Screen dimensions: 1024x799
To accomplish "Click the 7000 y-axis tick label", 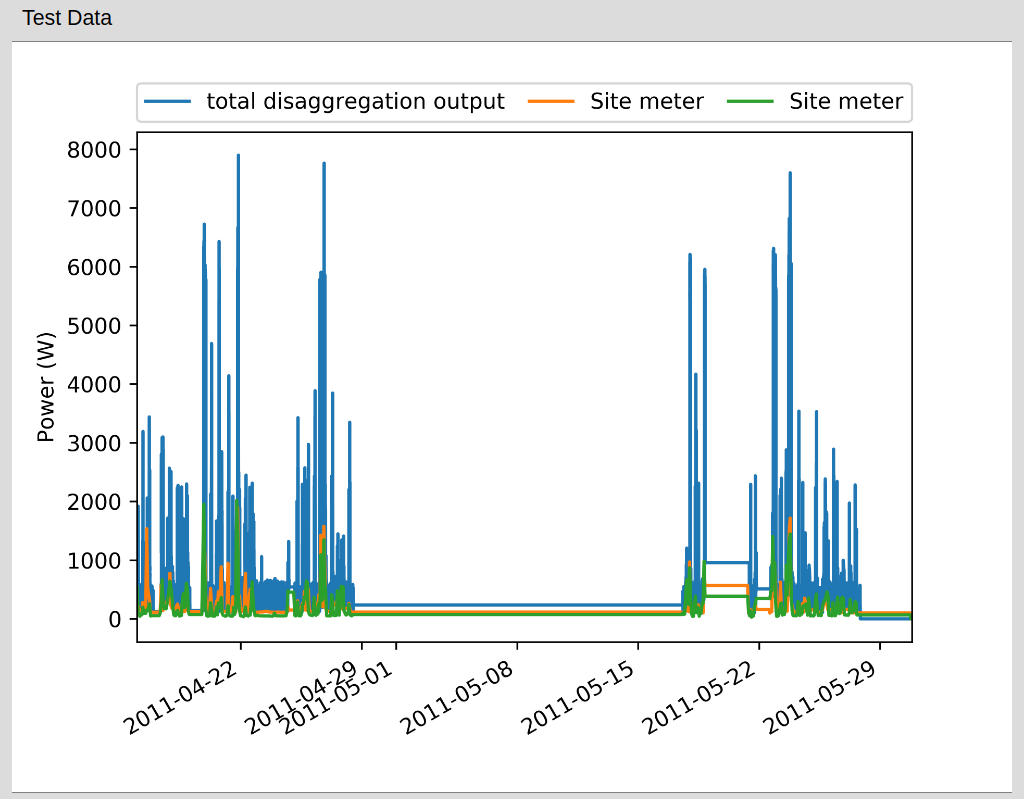I will click(94, 208).
